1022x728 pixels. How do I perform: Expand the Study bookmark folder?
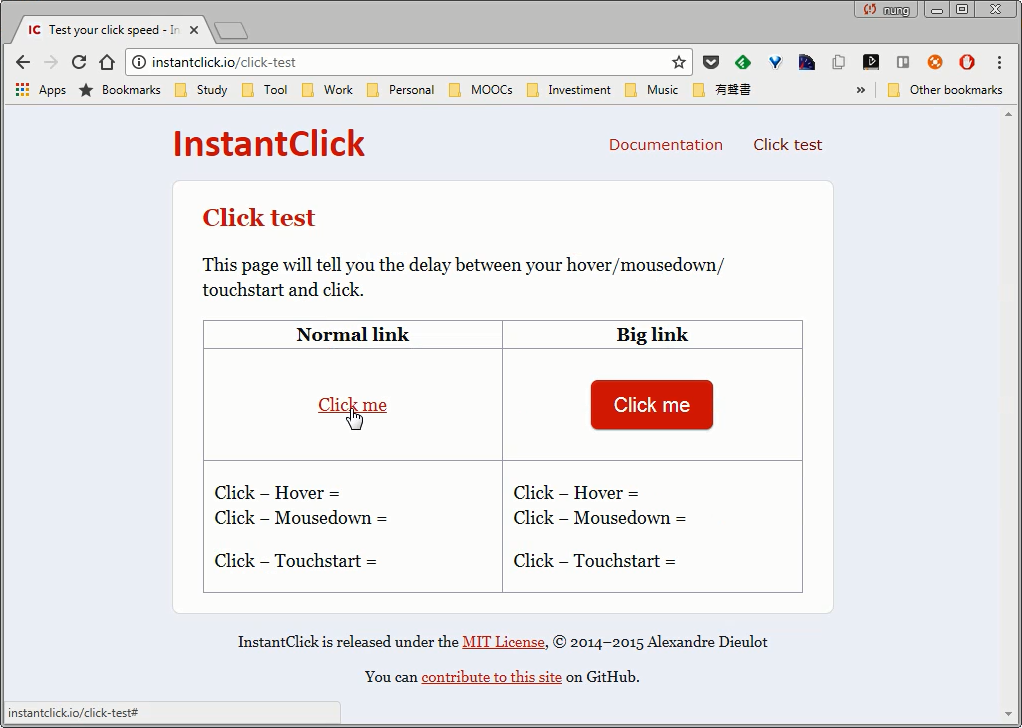coord(201,90)
